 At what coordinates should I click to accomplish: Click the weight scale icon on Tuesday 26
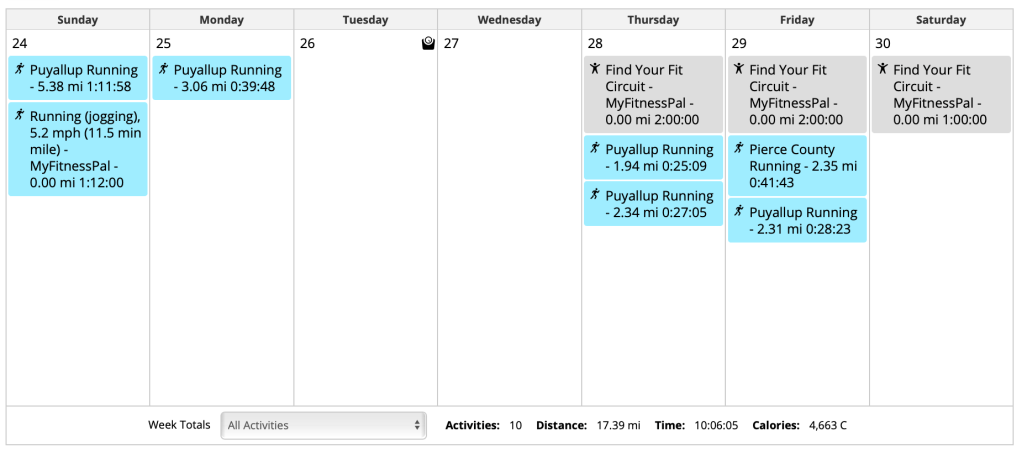(428, 43)
